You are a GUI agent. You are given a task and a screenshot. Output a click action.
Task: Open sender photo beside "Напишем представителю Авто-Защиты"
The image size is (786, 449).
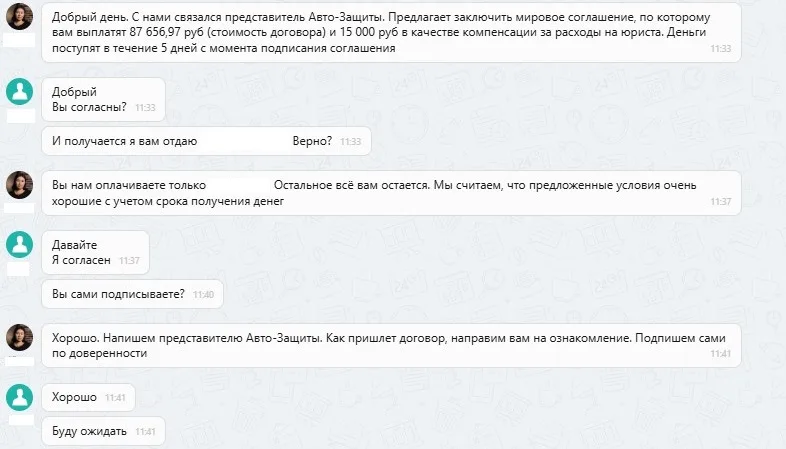[x=21, y=337]
